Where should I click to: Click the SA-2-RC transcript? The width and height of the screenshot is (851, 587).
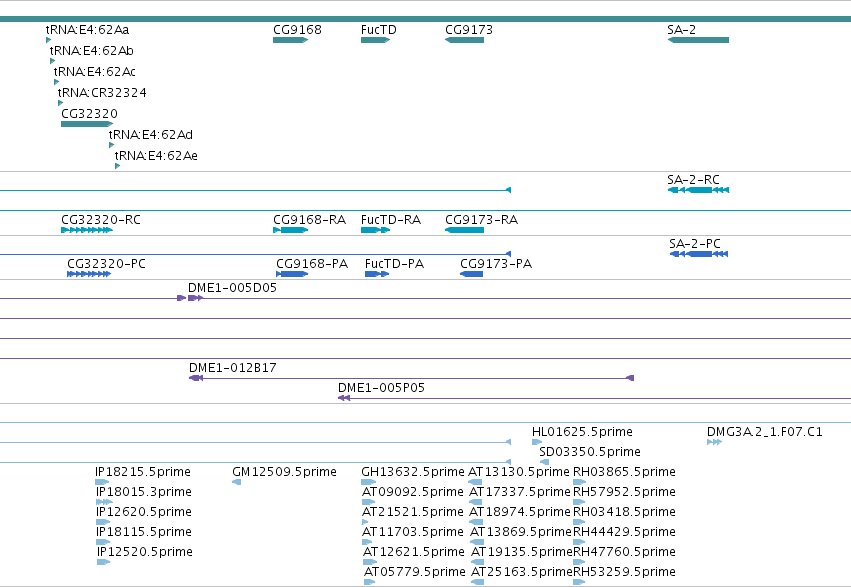698,190
